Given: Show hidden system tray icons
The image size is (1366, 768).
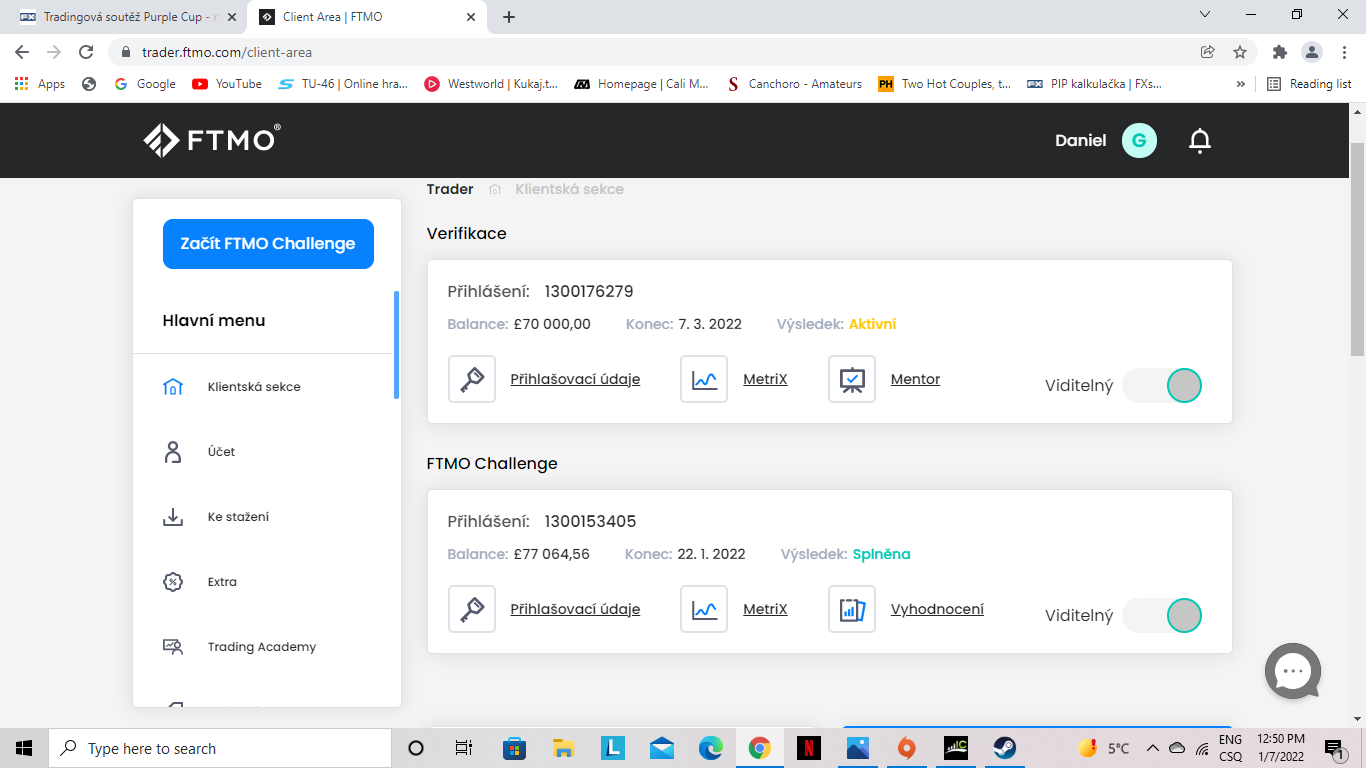Looking at the screenshot, I should [1152, 748].
